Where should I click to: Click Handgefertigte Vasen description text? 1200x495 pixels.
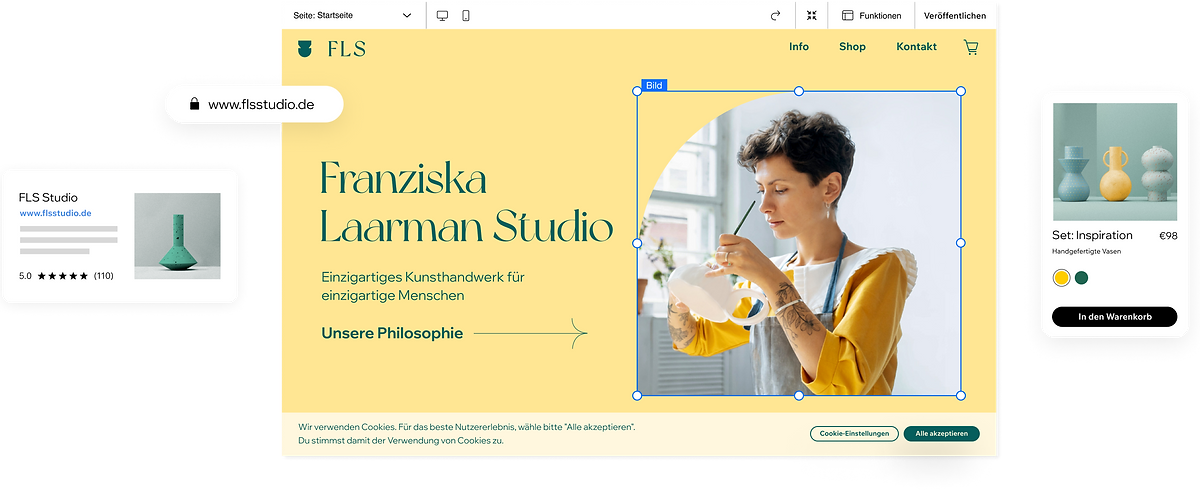click(1086, 253)
